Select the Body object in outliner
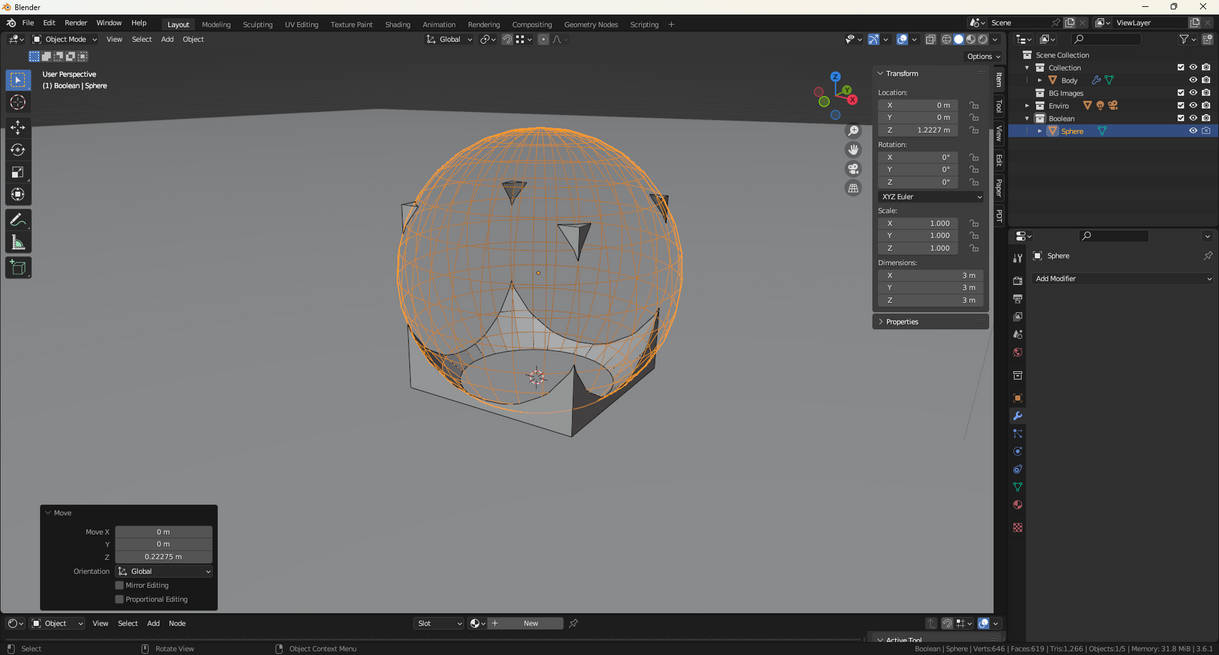The height and width of the screenshot is (655, 1219). (x=1069, y=80)
